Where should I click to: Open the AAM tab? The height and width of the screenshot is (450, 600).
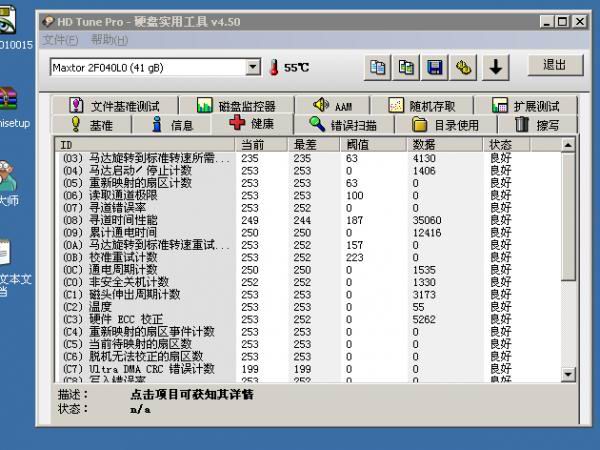coord(332,105)
